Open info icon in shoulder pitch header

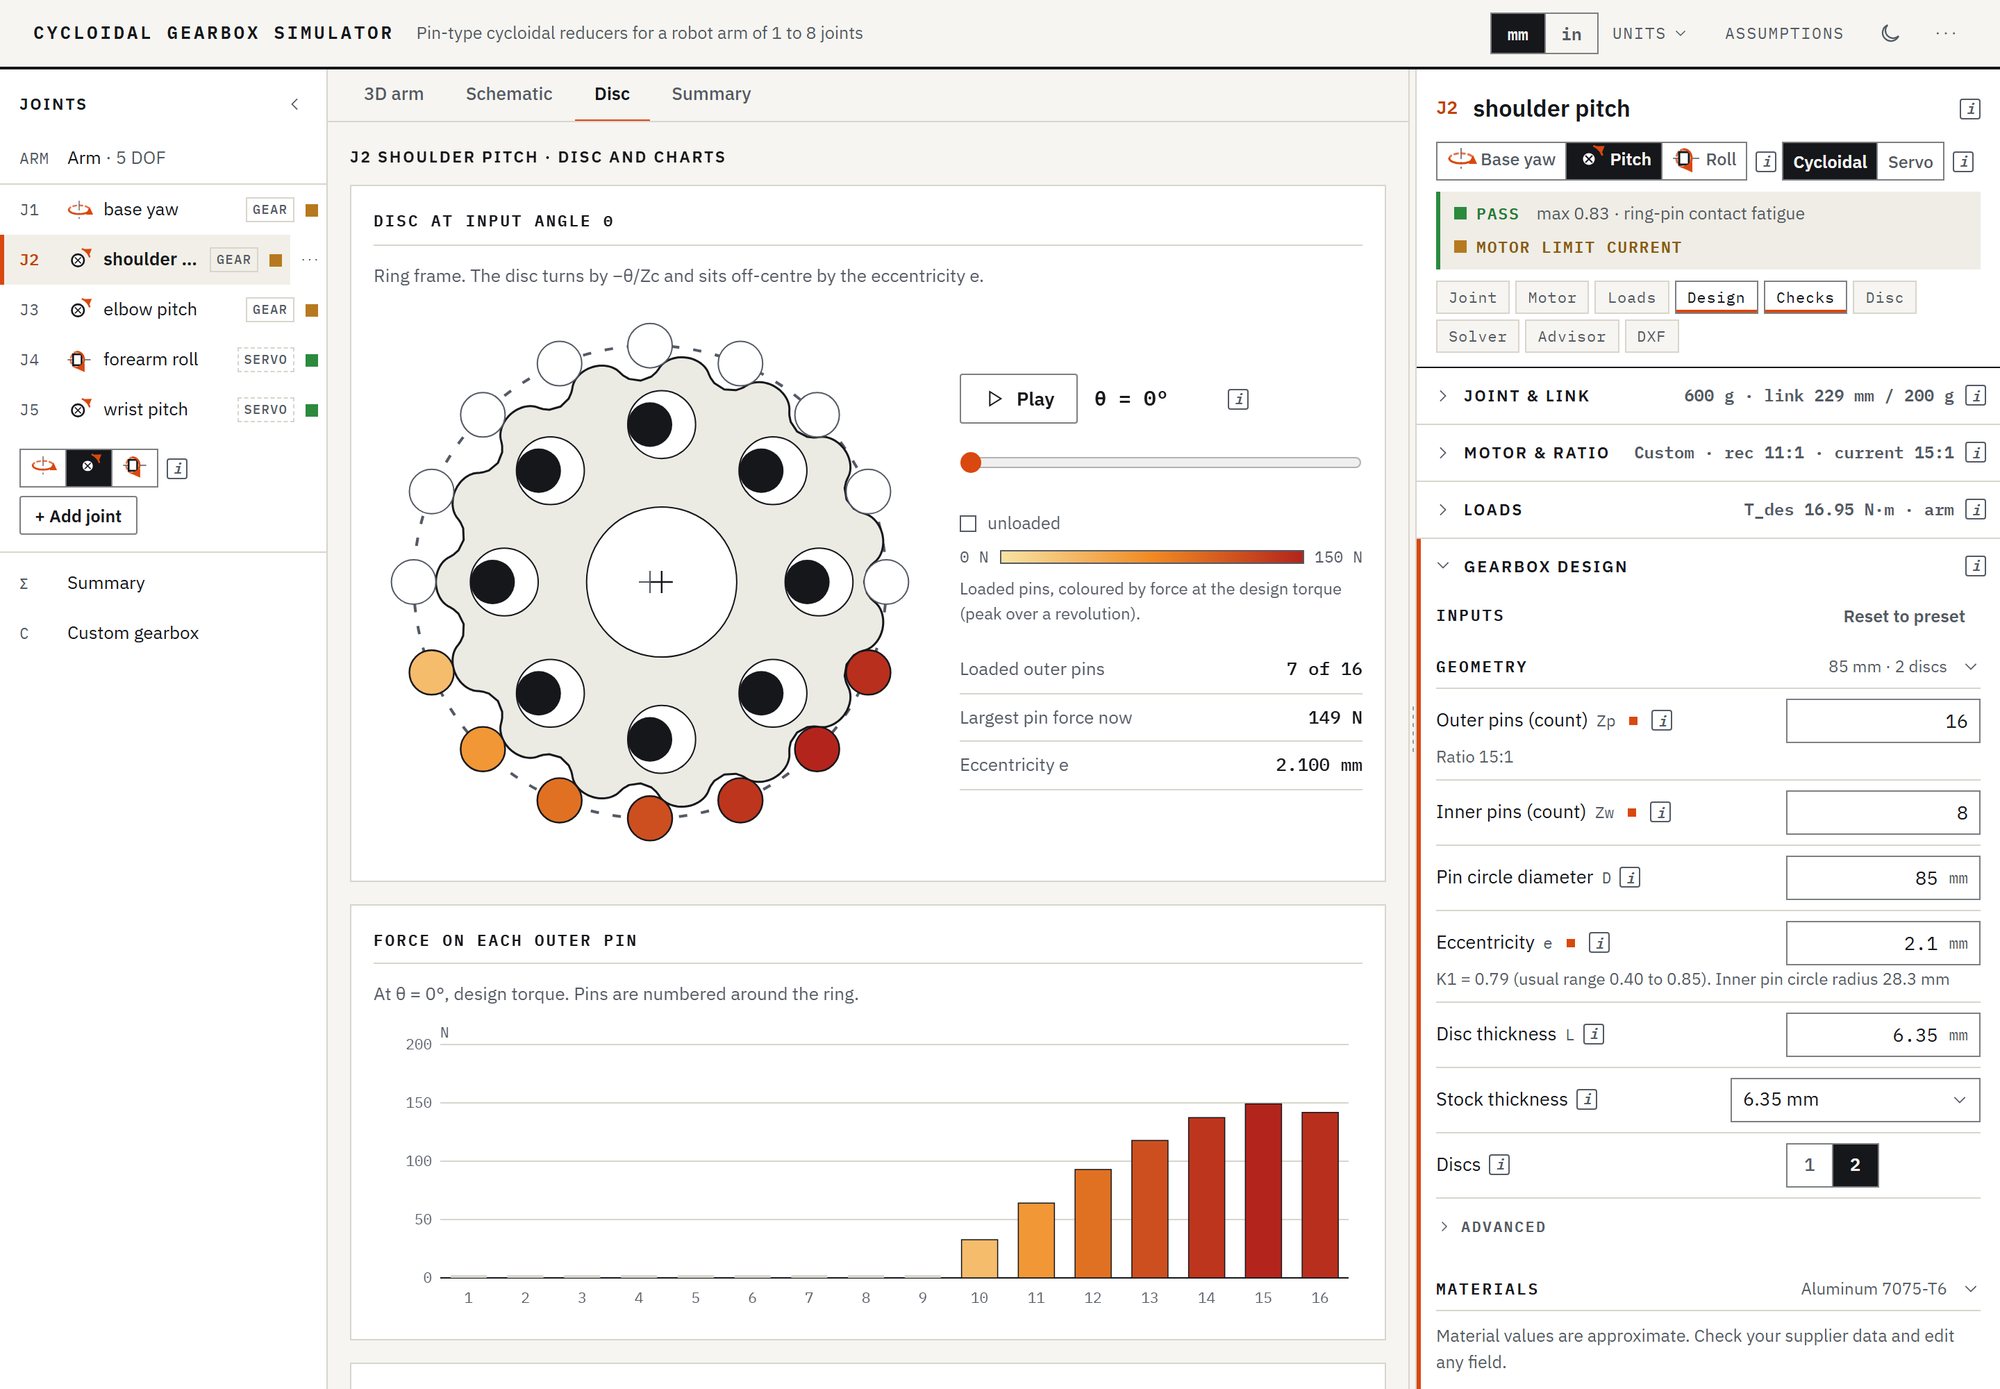1970,109
